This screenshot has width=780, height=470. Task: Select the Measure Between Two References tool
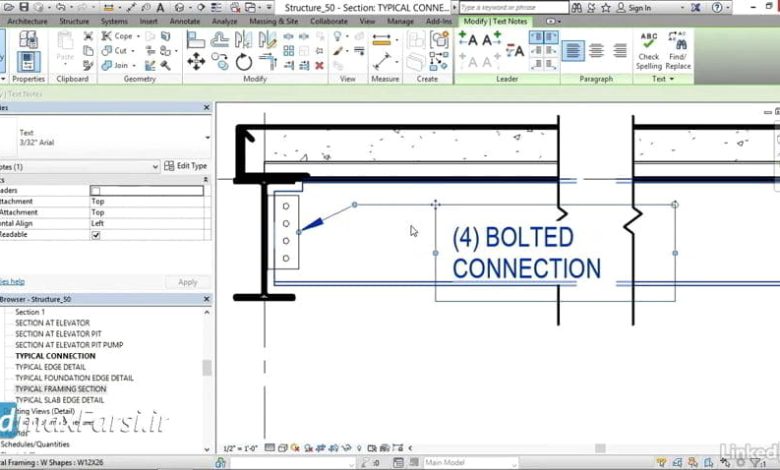[x=382, y=62]
